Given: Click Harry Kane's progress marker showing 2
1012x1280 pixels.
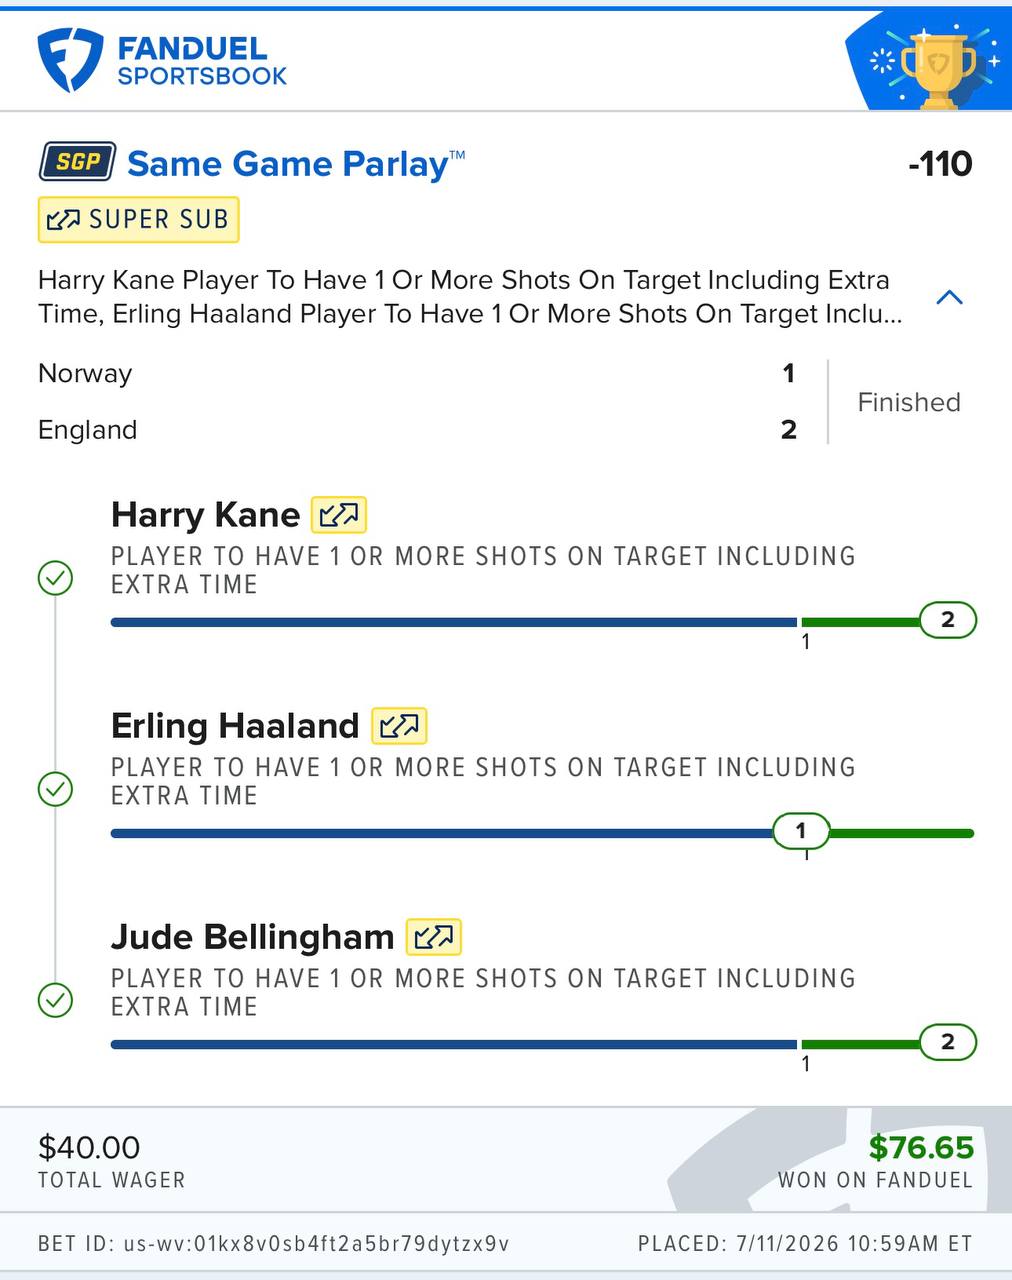Looking at the screenshot, I should pos(948,620).
